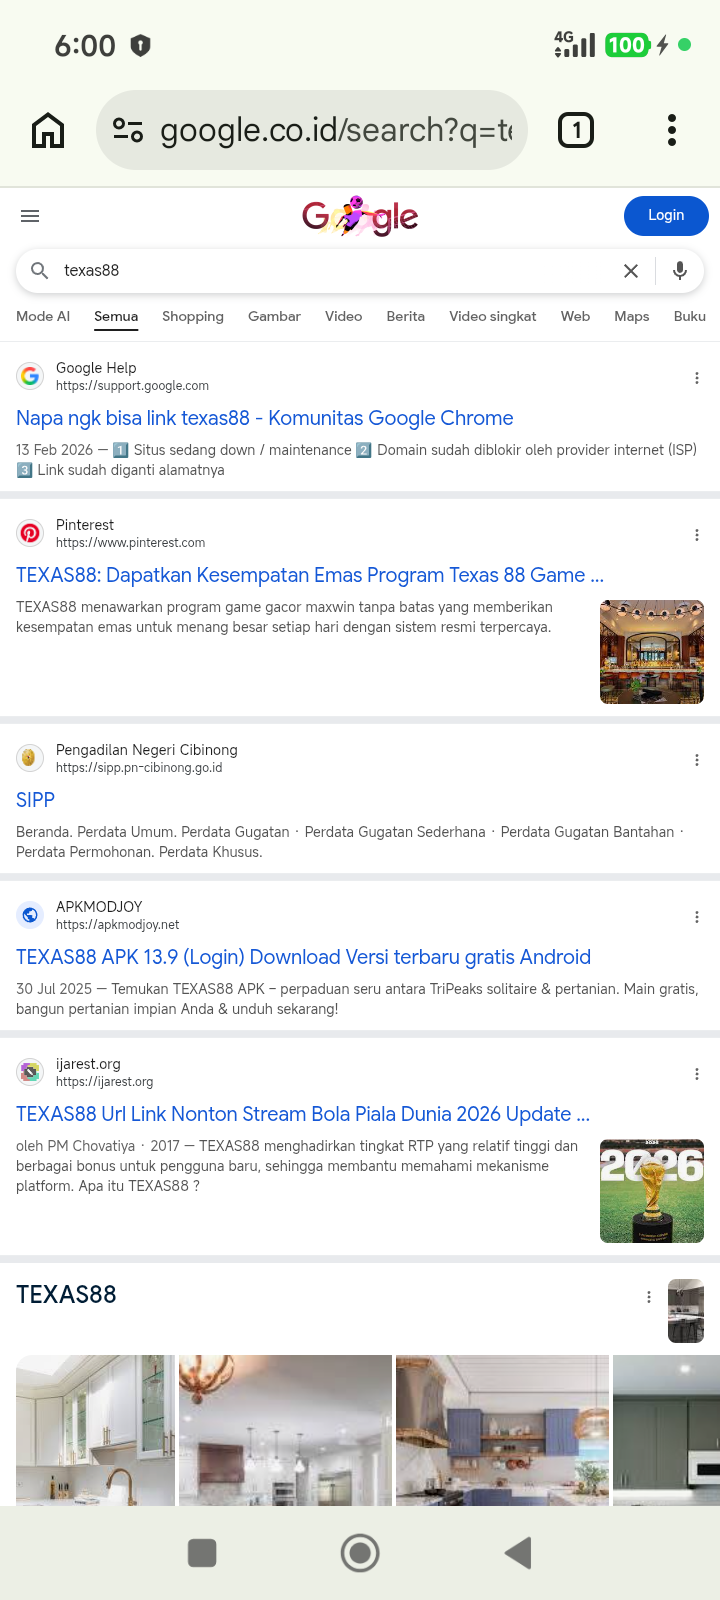Switch to Gambar tab
Screen dimensions: 720x1600
pos(274,316)
